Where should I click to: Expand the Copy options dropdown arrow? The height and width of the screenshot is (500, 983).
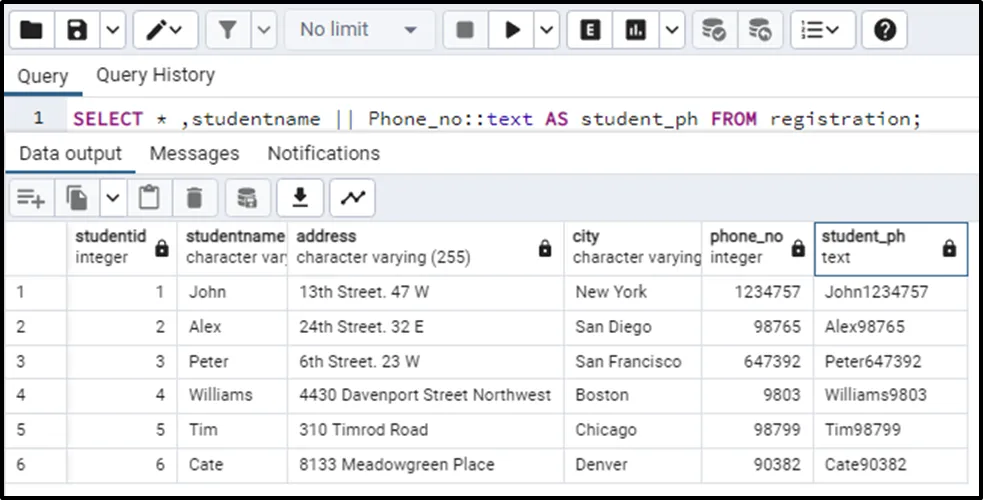point(112,199)
